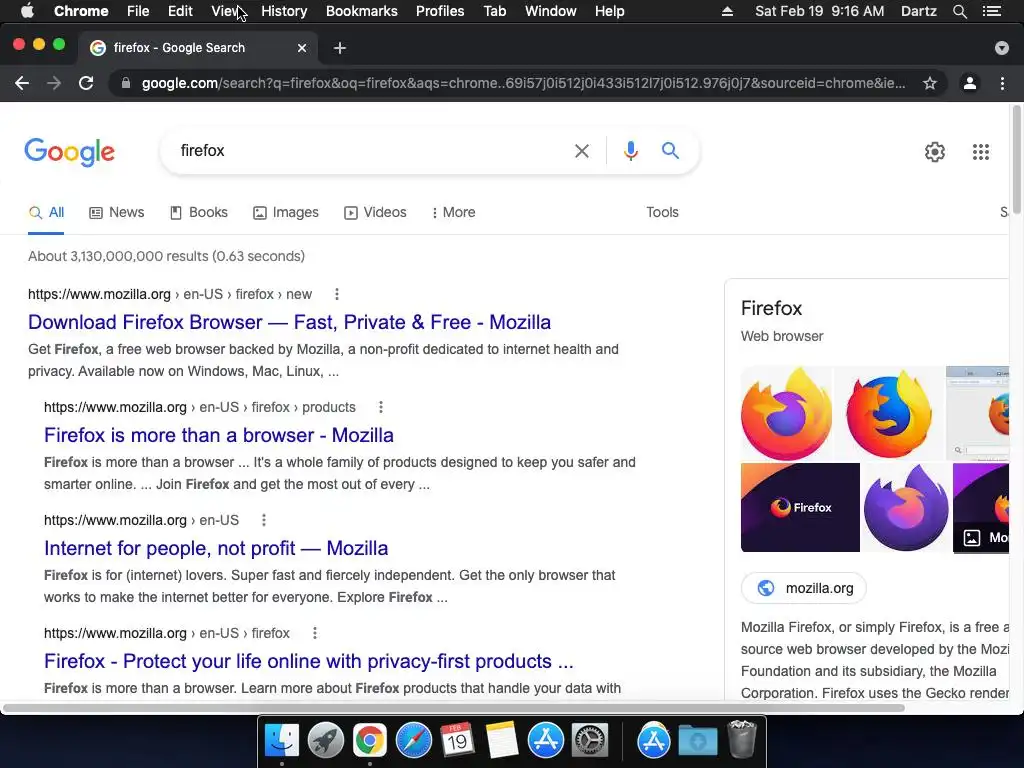
Task: Open Finder from the Dock
Action: tap(282, 741)
